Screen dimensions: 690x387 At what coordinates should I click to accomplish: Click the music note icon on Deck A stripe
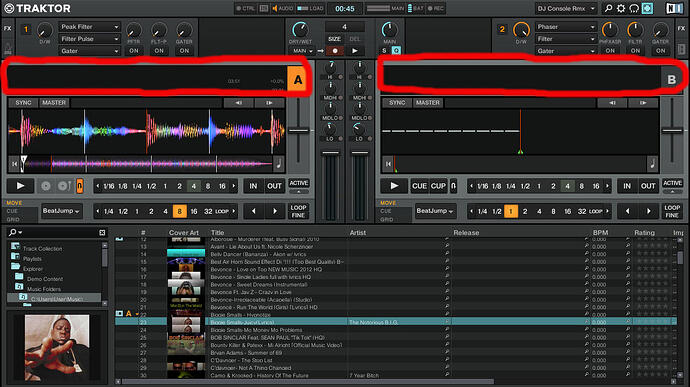(x=279, y=164)
